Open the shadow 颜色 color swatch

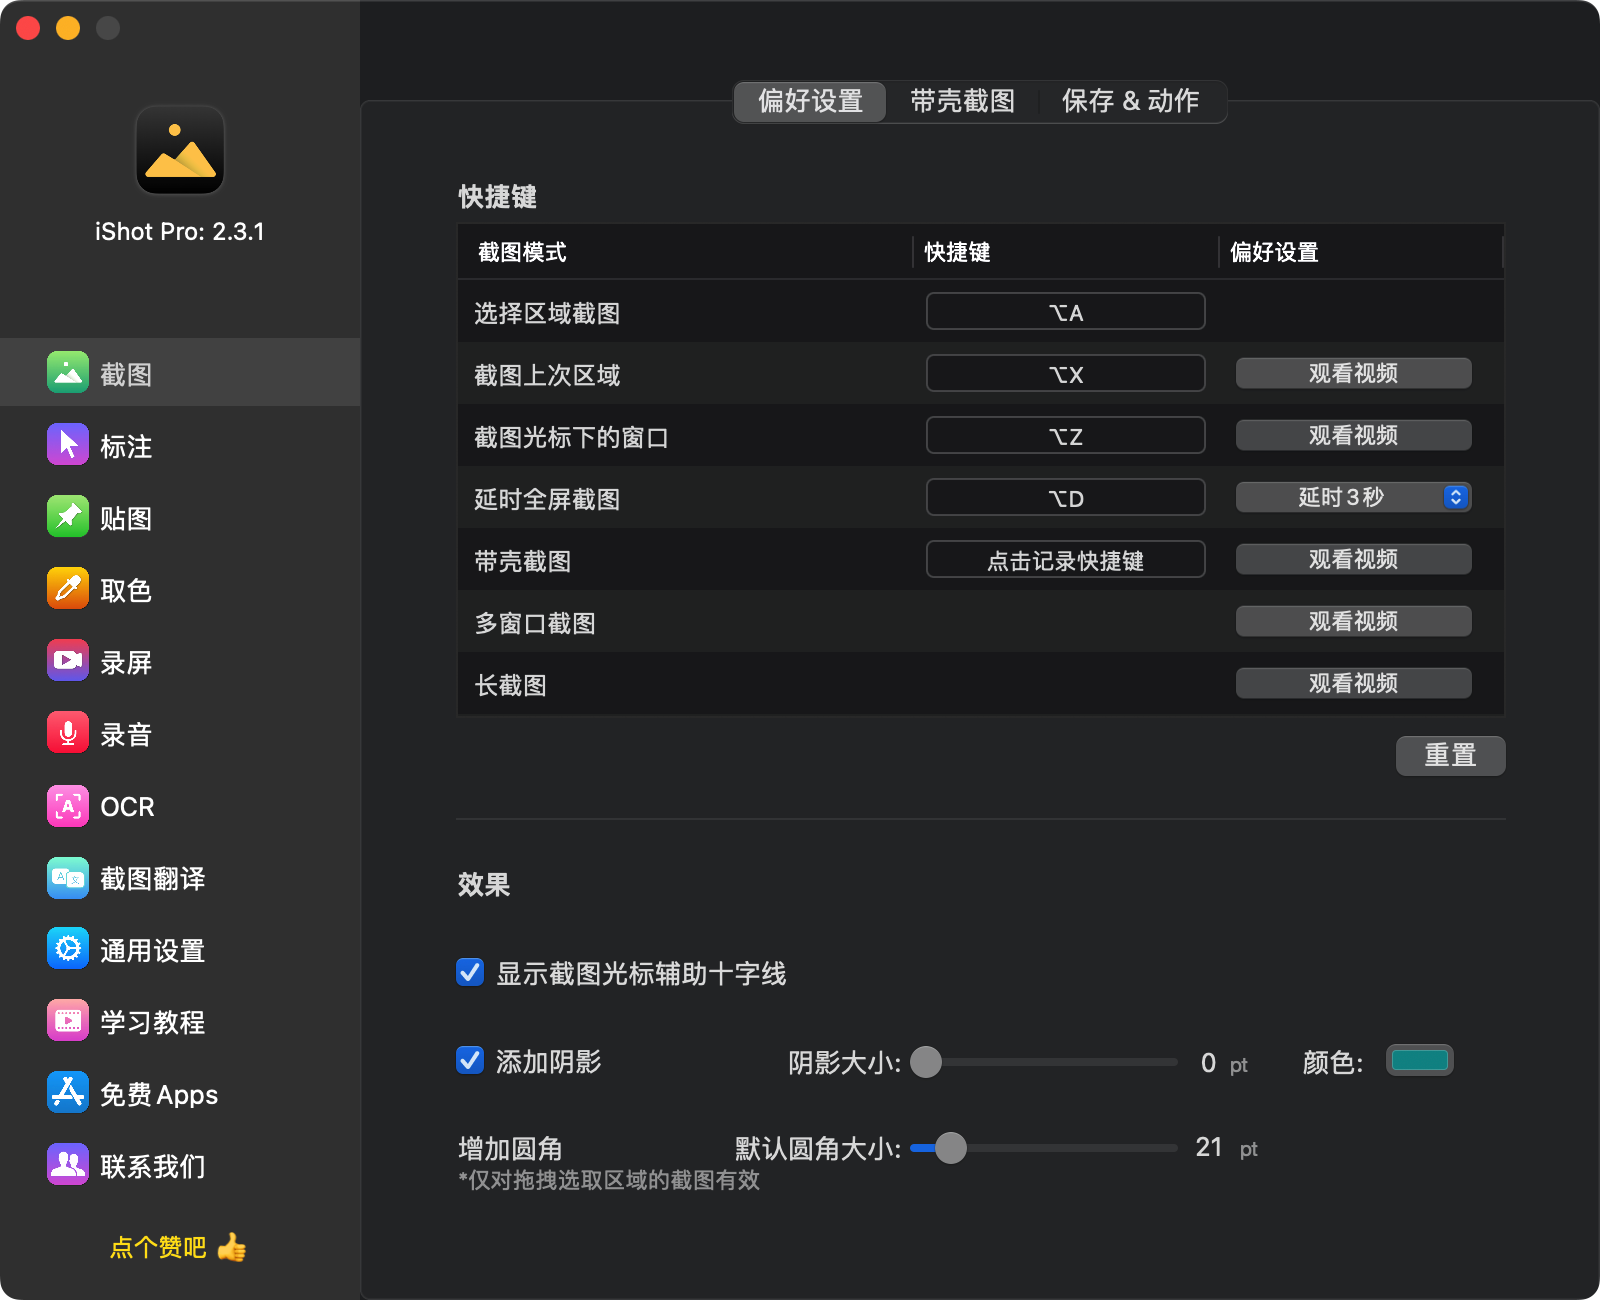[1419, 1060]
